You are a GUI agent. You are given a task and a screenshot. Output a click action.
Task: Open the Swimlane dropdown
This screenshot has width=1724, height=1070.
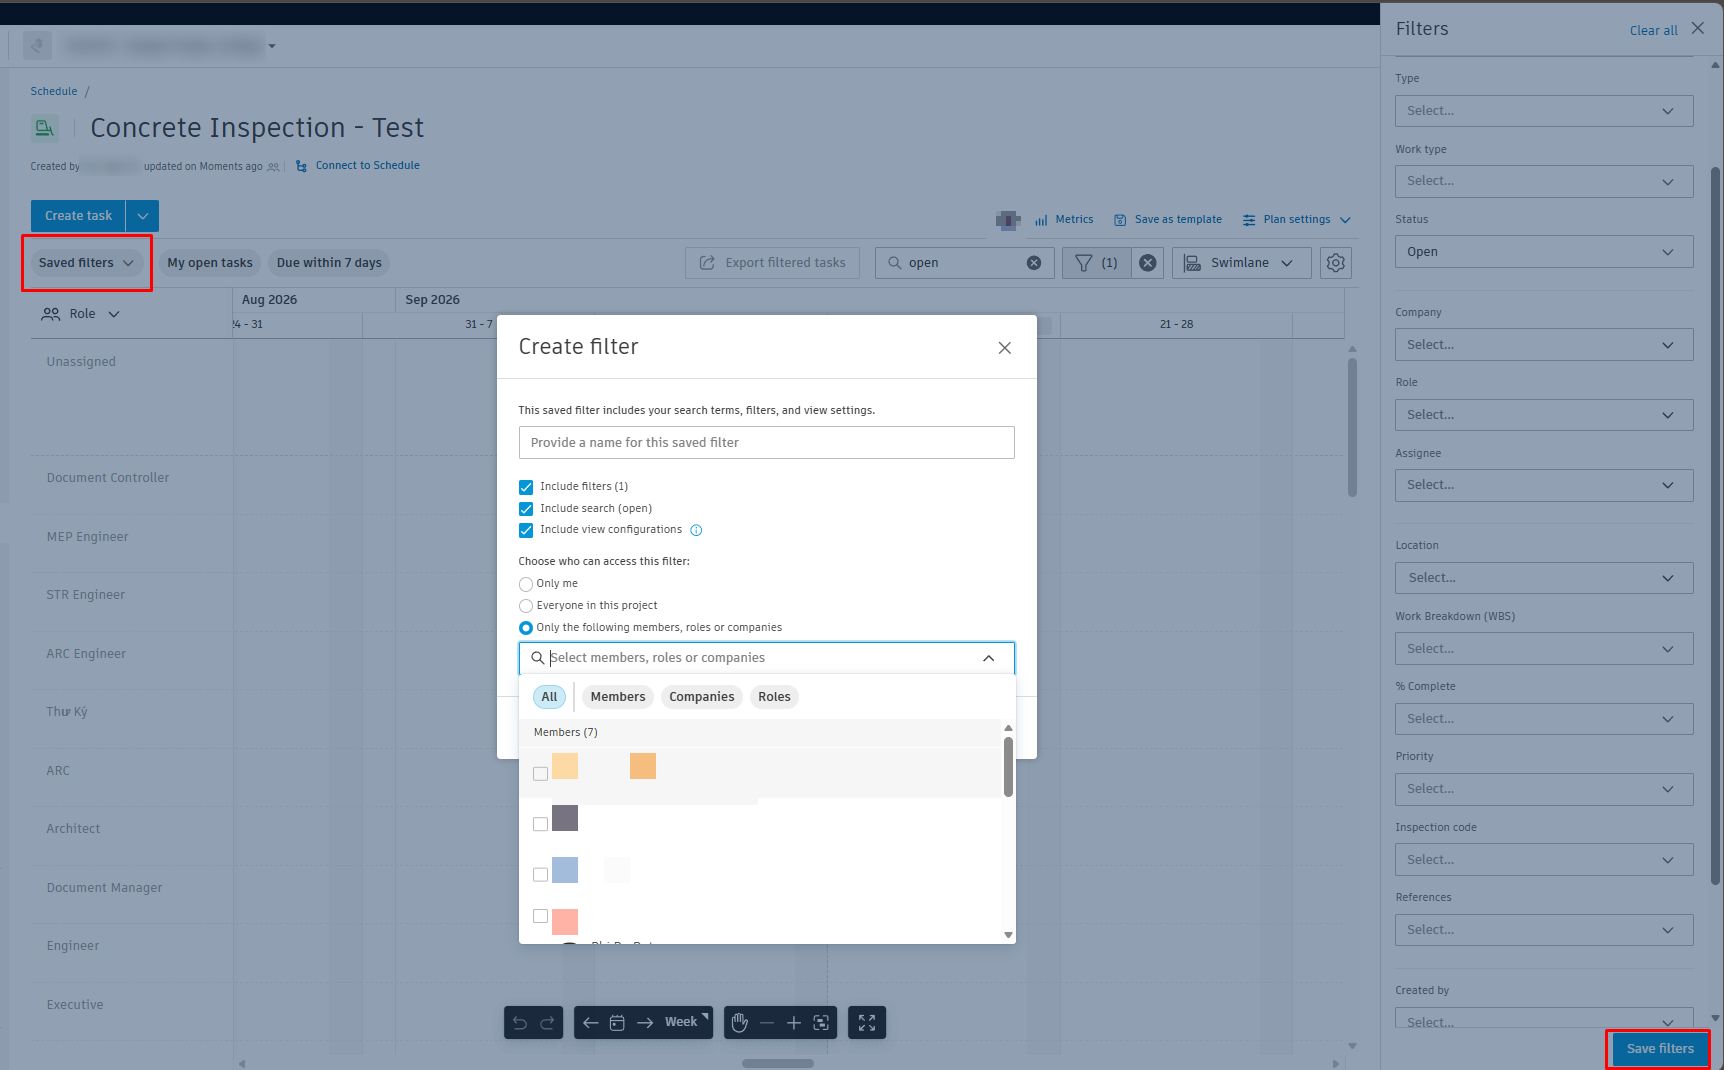[1241, 263]
